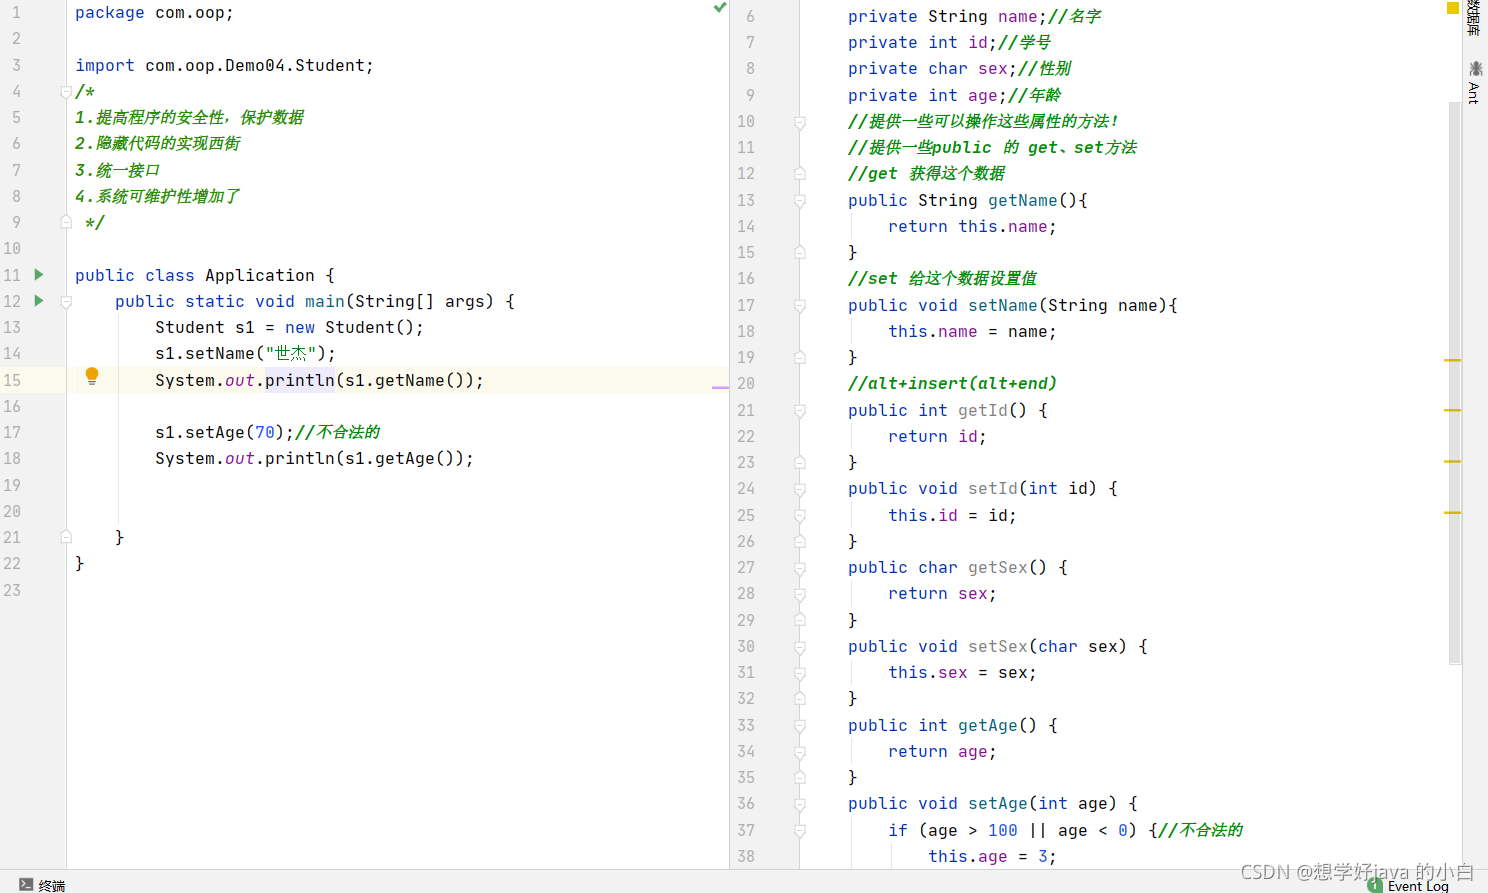Click import com.oop.Demo04.Student line

(x=224, y=66)
